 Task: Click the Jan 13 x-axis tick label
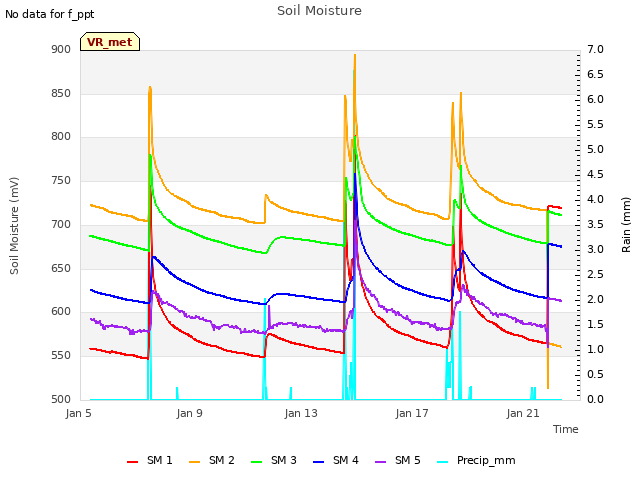pyautogui.click(x=301, y=413)
